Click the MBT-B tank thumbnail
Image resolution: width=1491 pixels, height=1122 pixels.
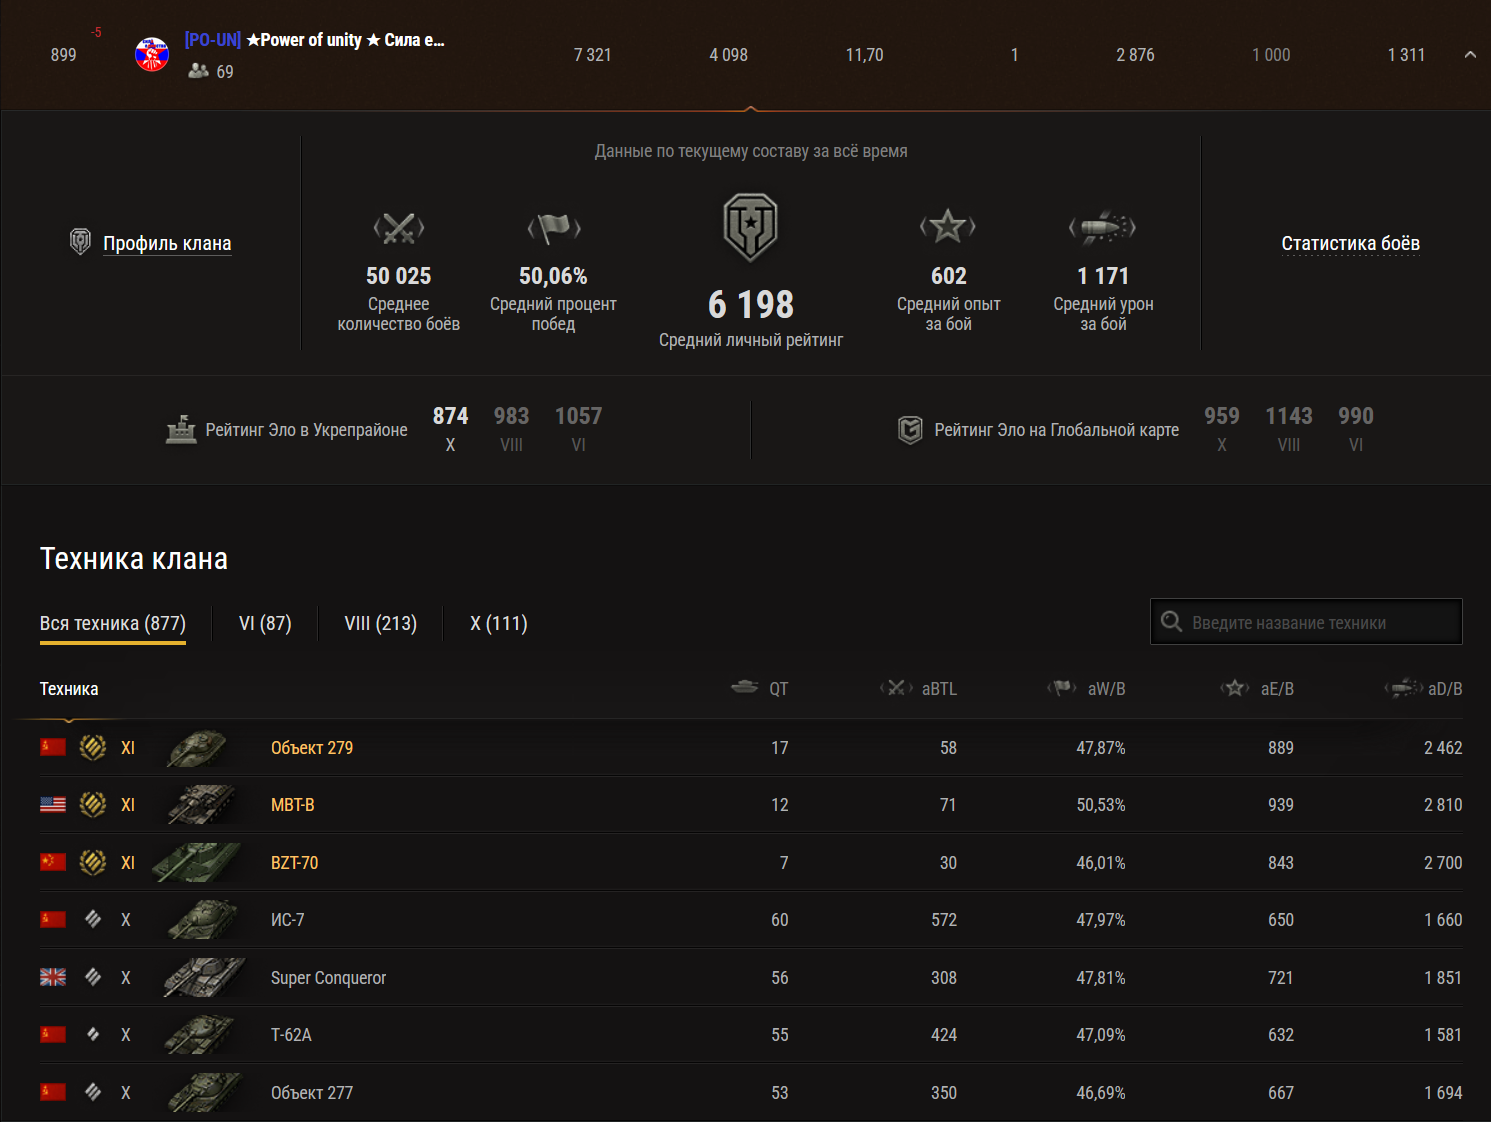pyautogui.click(x=202, y=805)
